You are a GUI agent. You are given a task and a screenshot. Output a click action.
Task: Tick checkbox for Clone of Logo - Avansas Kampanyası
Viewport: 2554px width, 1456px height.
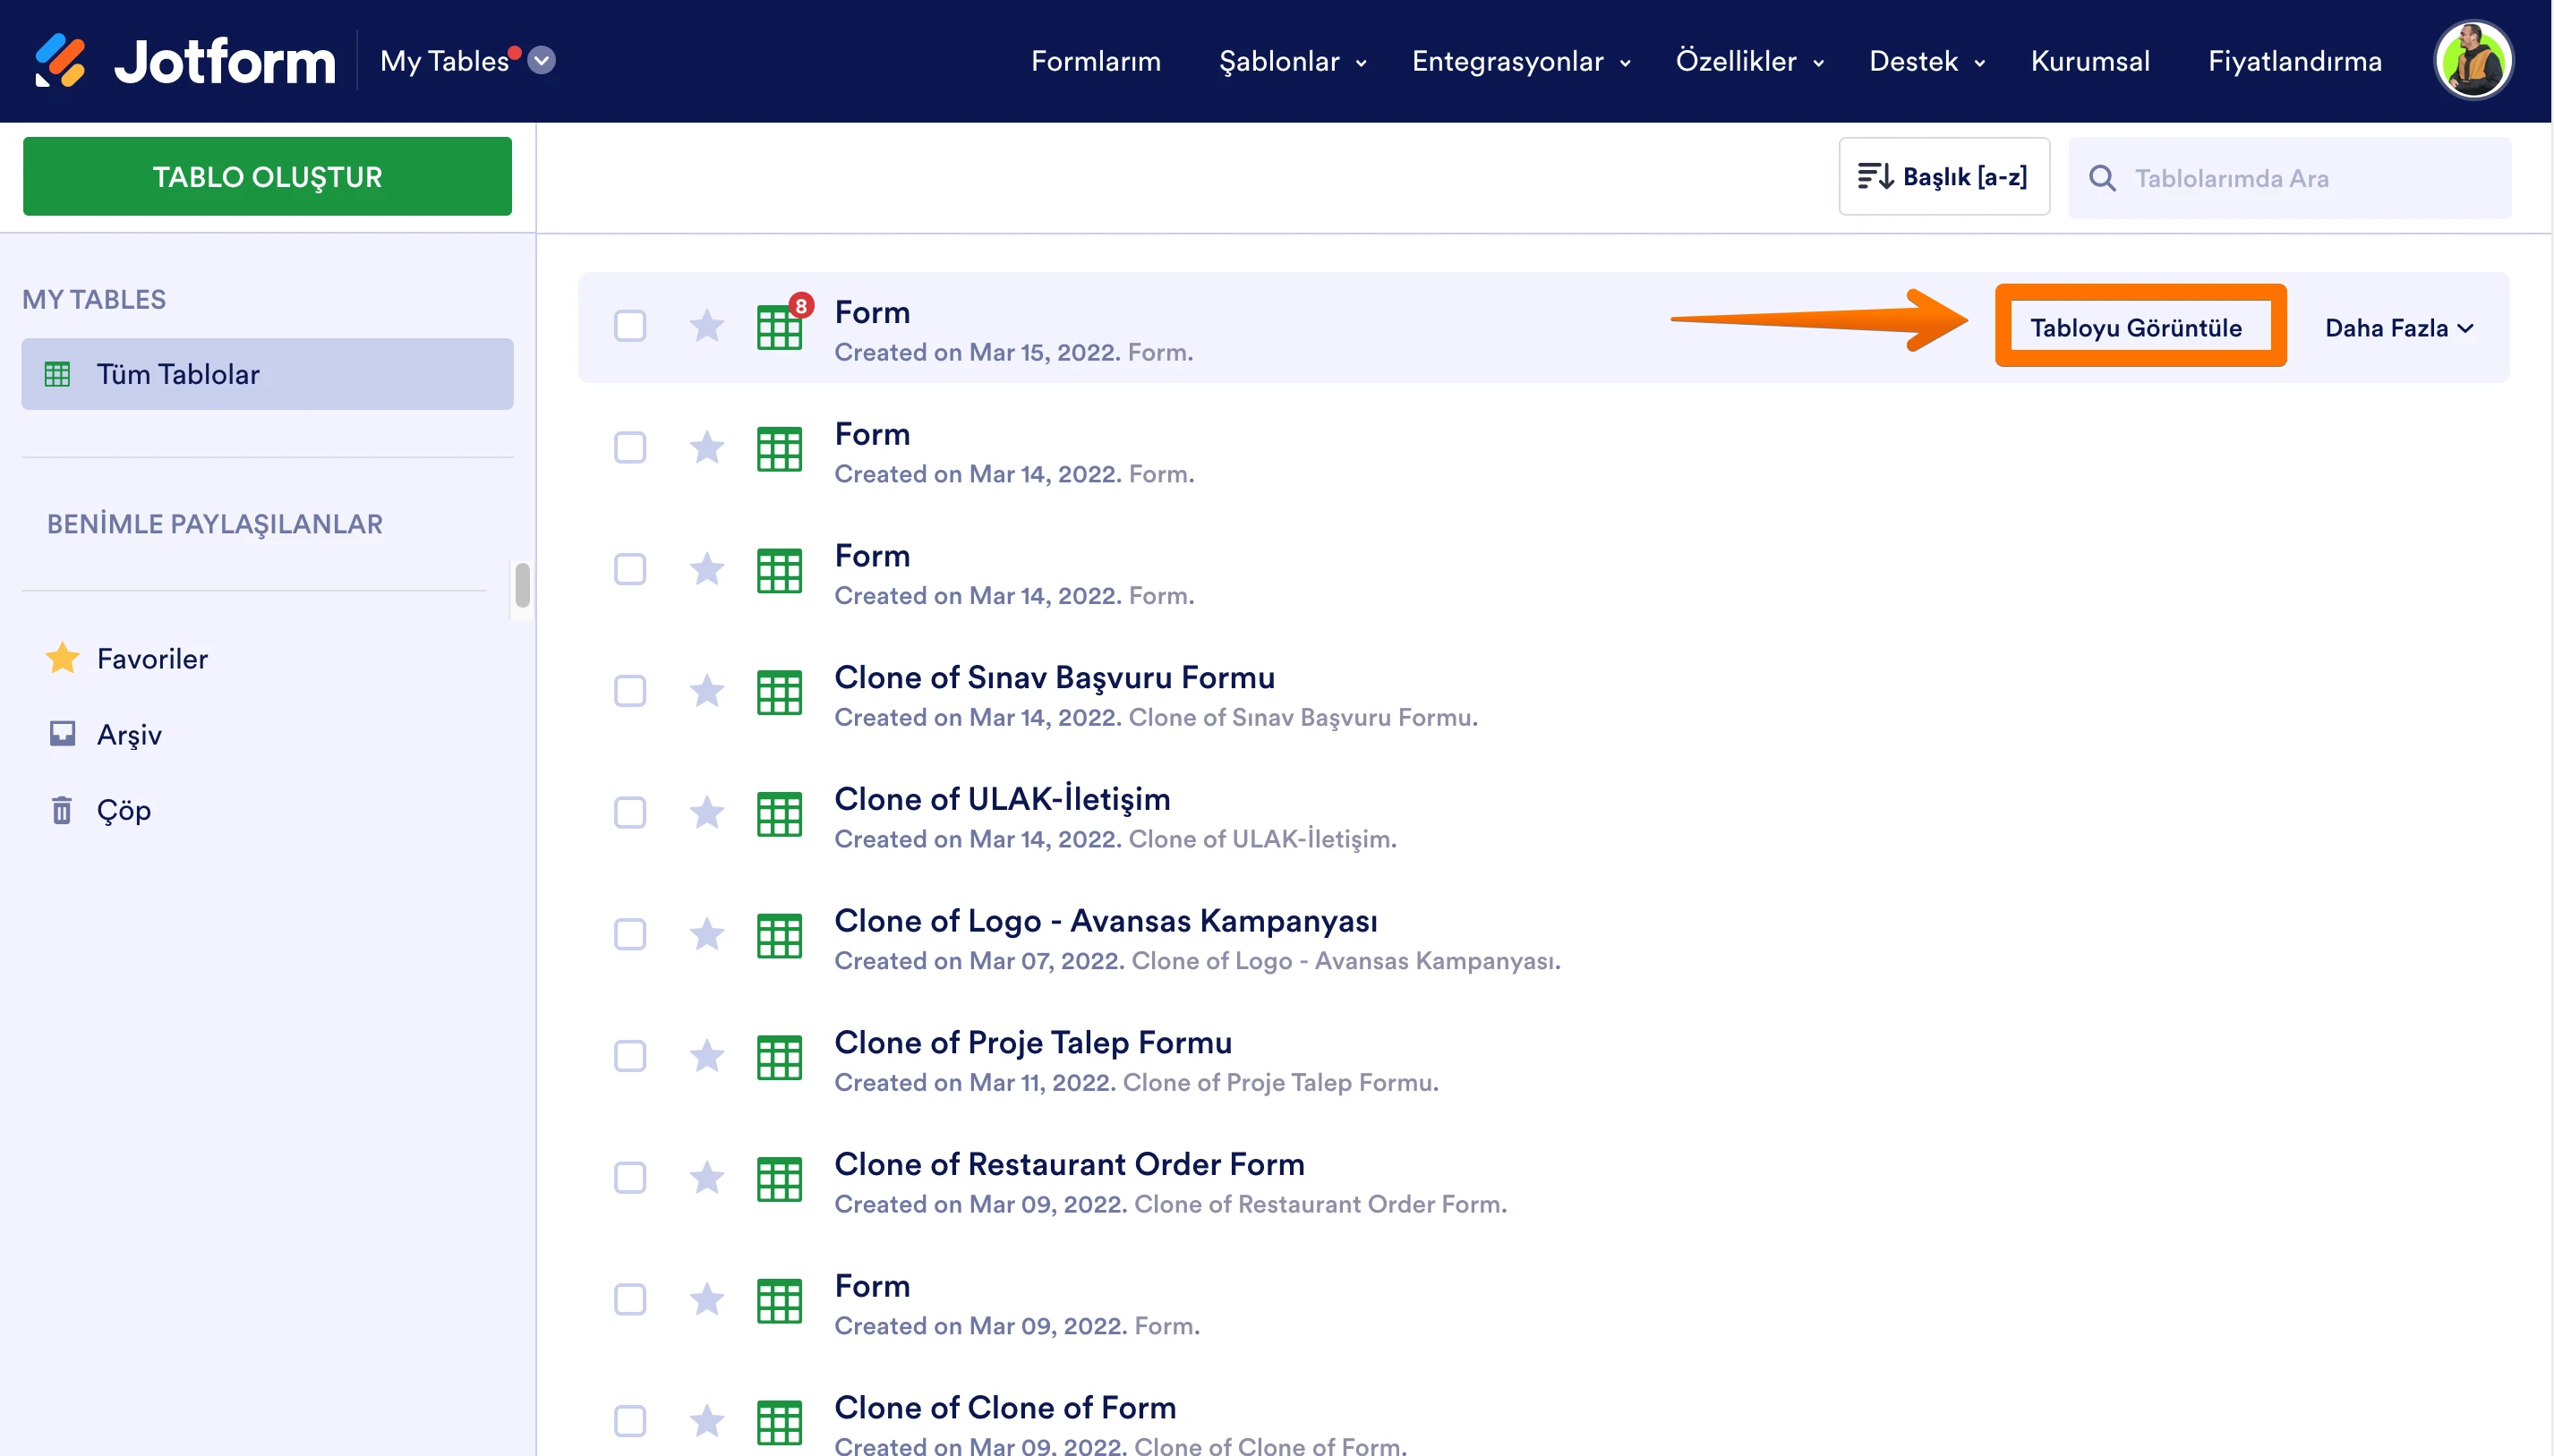click(630, 935)
